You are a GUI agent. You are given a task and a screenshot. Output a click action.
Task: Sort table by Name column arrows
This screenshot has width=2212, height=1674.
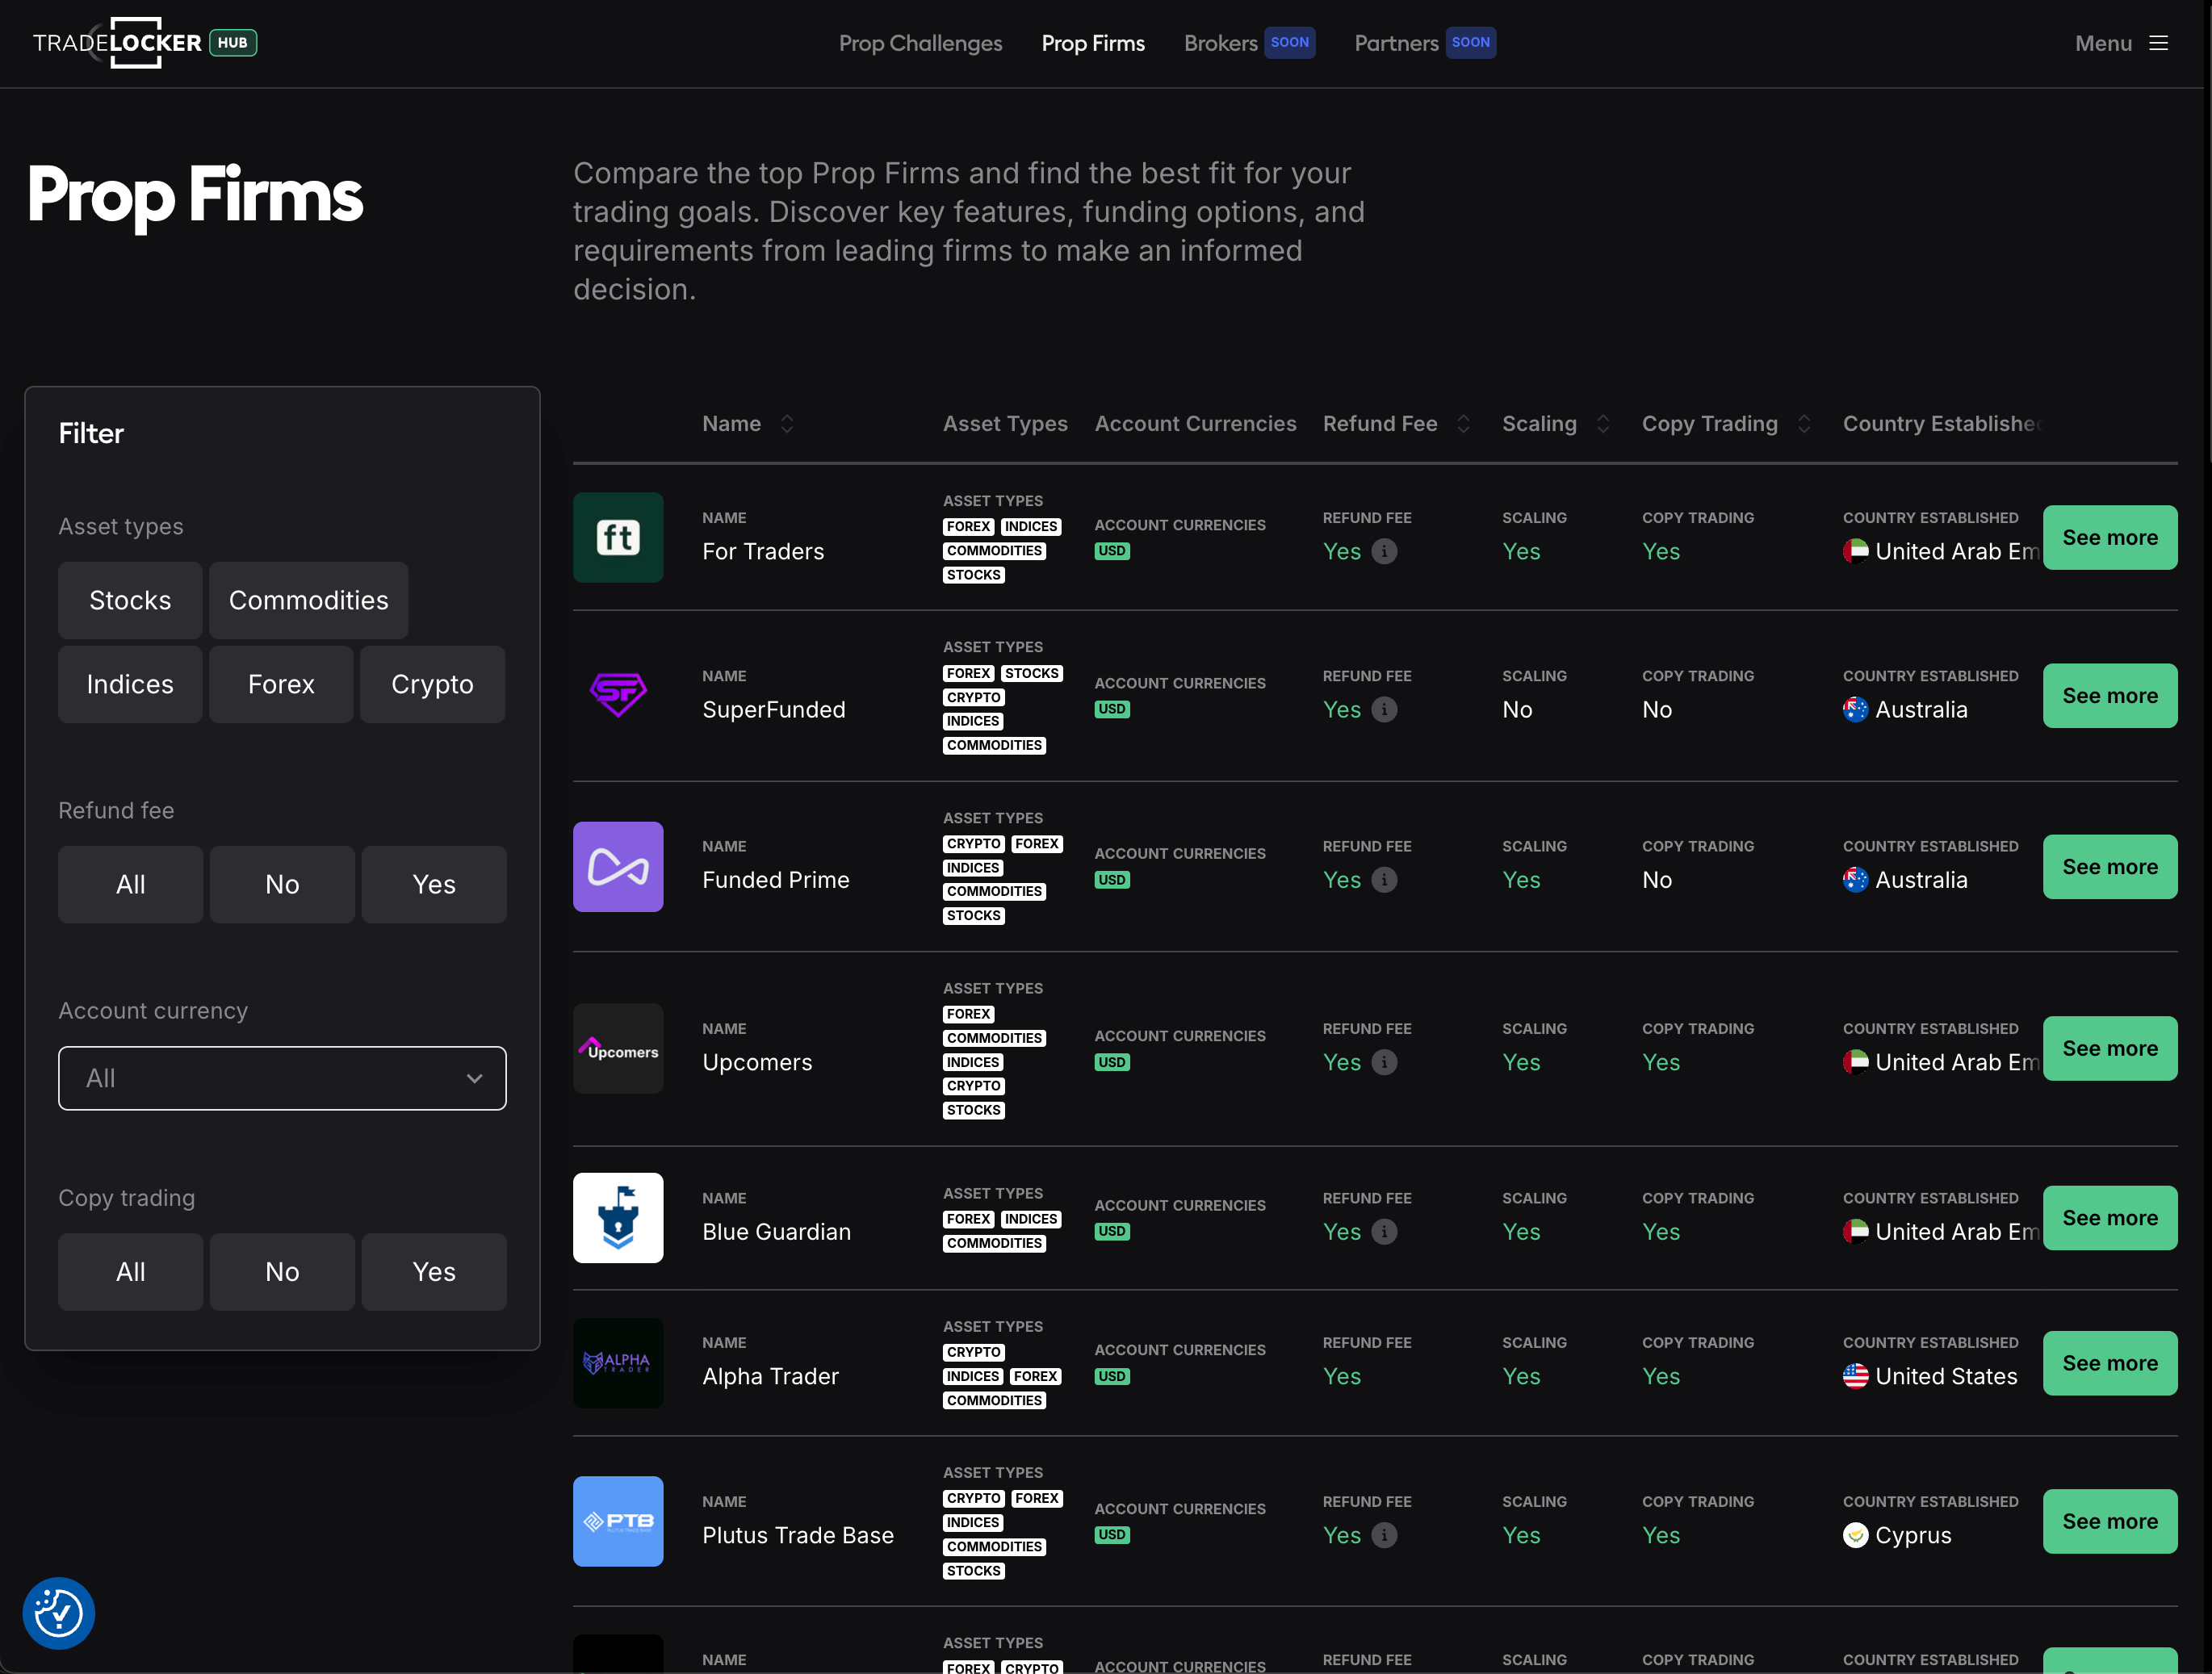point(787,424)
